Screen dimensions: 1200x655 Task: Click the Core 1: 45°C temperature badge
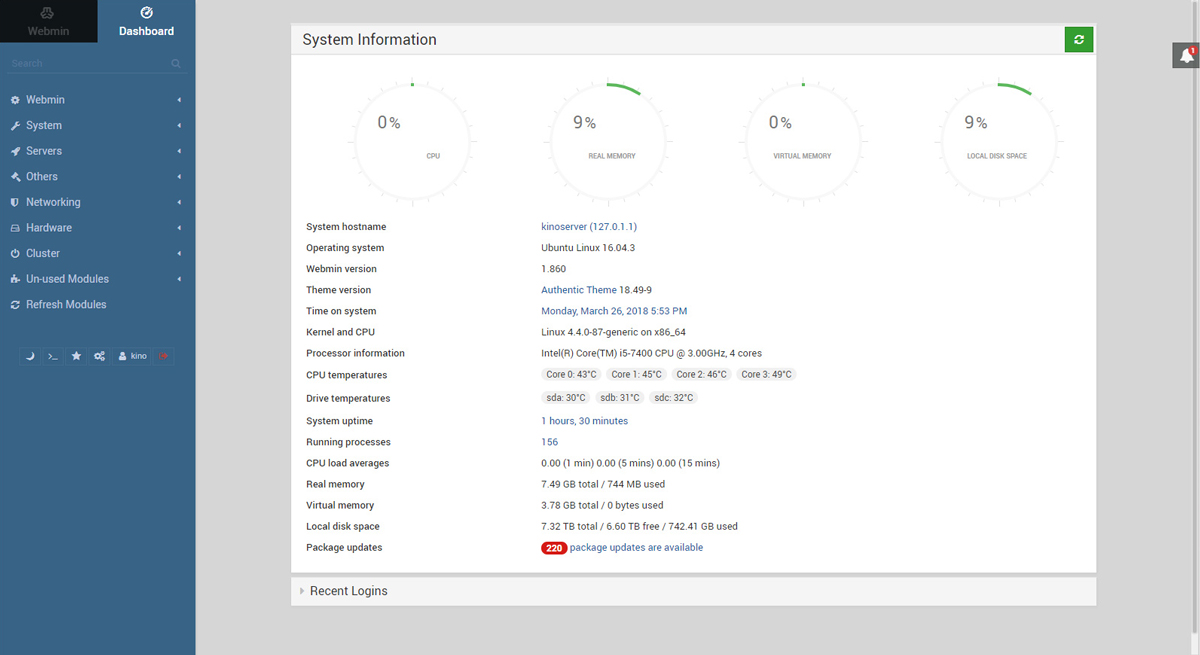coord(637,375)
